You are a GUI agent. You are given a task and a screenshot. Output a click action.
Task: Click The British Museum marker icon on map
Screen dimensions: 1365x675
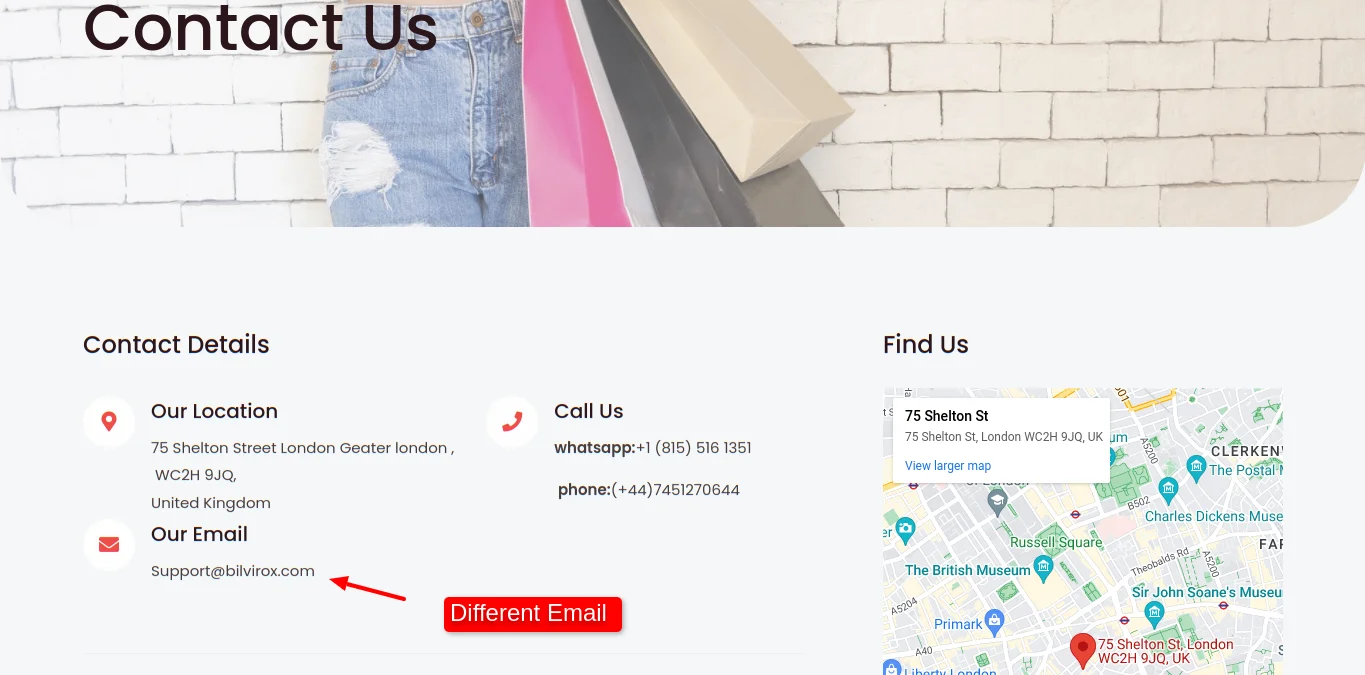click(x=1044, y=570)
